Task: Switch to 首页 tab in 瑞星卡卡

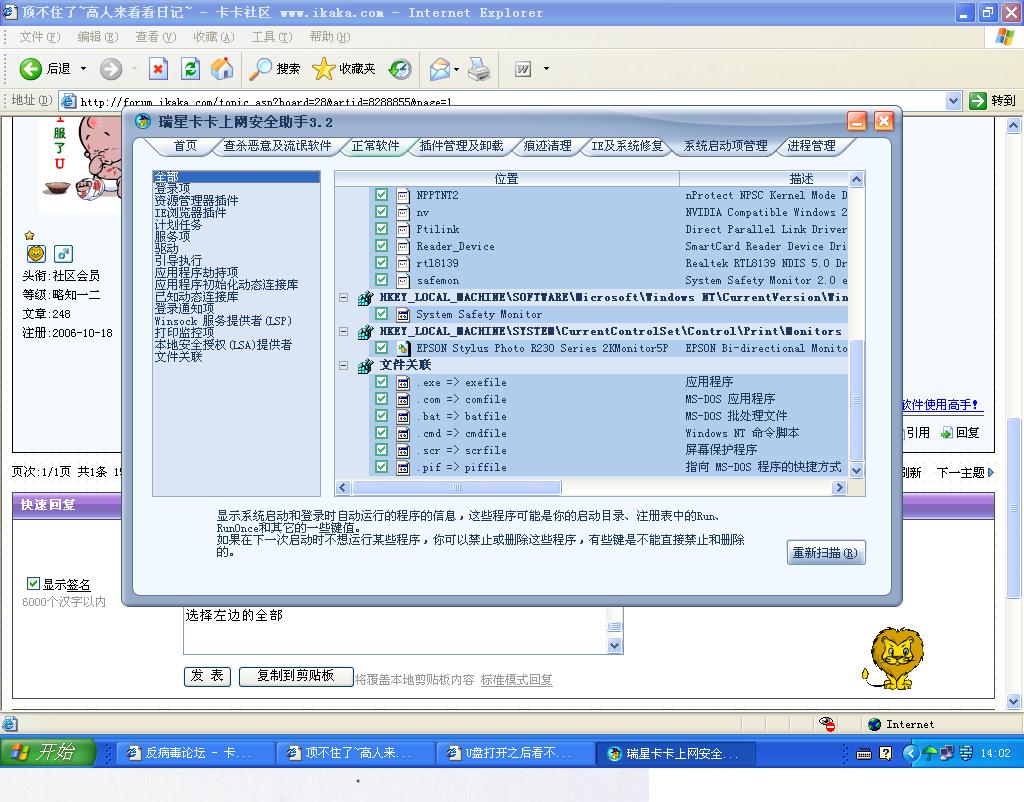Action: coord(185,146)
